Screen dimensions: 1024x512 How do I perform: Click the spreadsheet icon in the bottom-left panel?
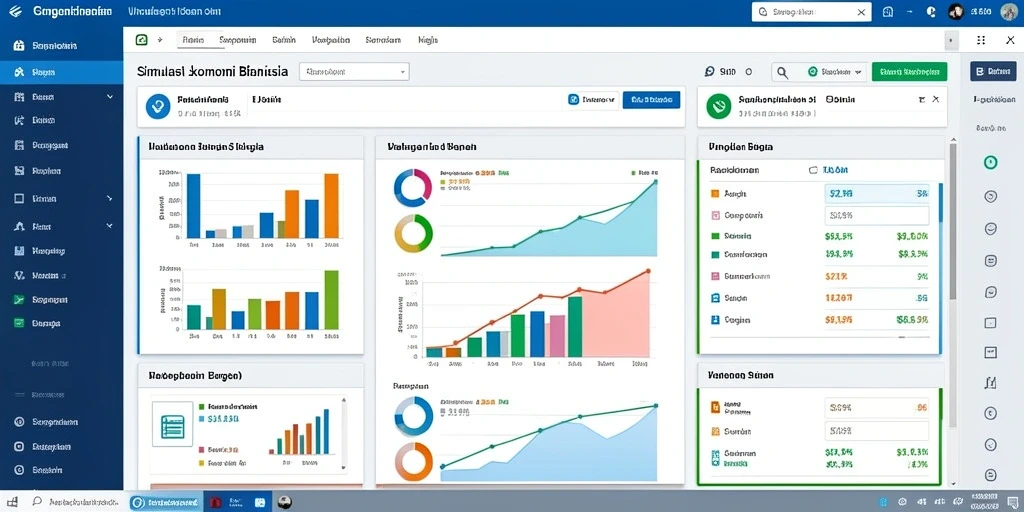pos(172,424)
